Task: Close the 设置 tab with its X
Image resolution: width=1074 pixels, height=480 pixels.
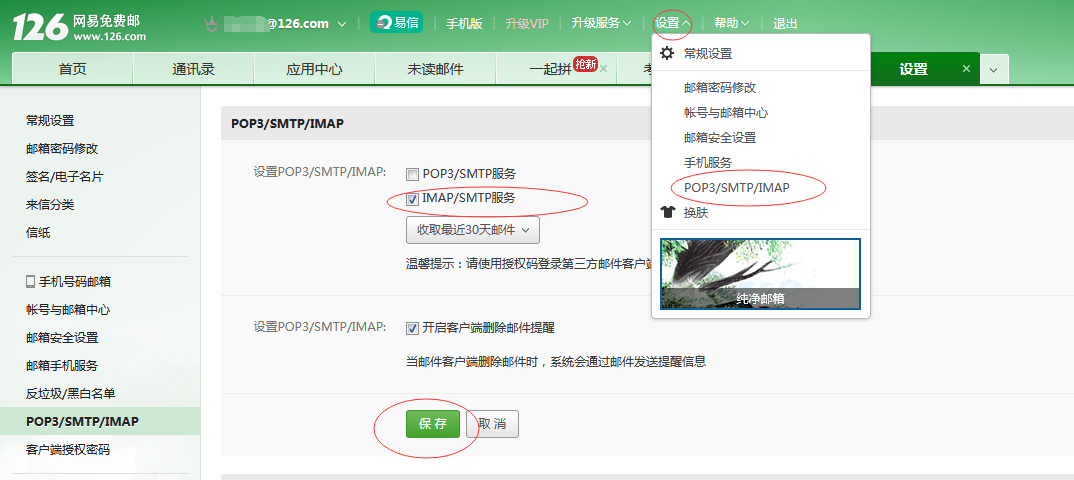Action: 966,69
